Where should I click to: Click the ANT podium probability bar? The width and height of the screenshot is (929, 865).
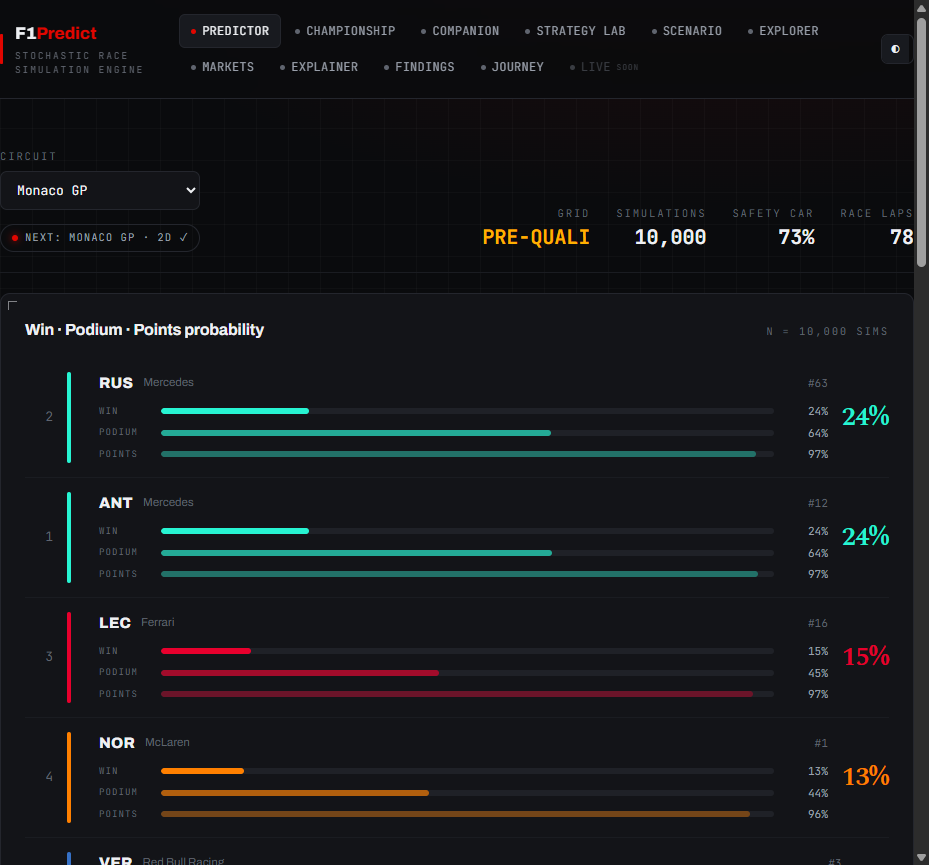point(467,553)
